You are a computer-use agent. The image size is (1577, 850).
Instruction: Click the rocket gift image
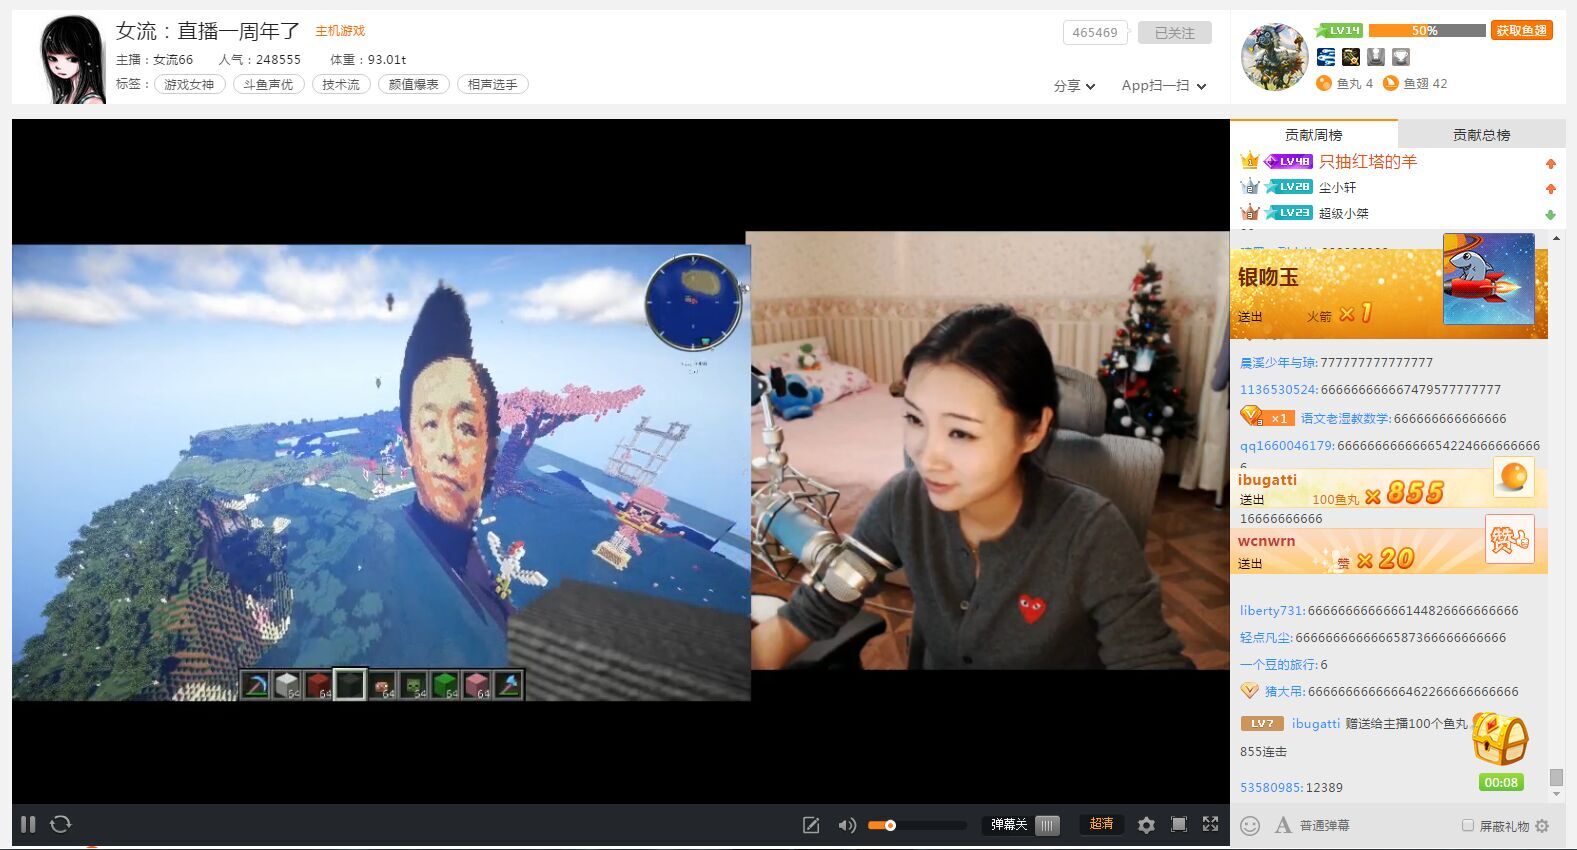[x=1489, y=278]
